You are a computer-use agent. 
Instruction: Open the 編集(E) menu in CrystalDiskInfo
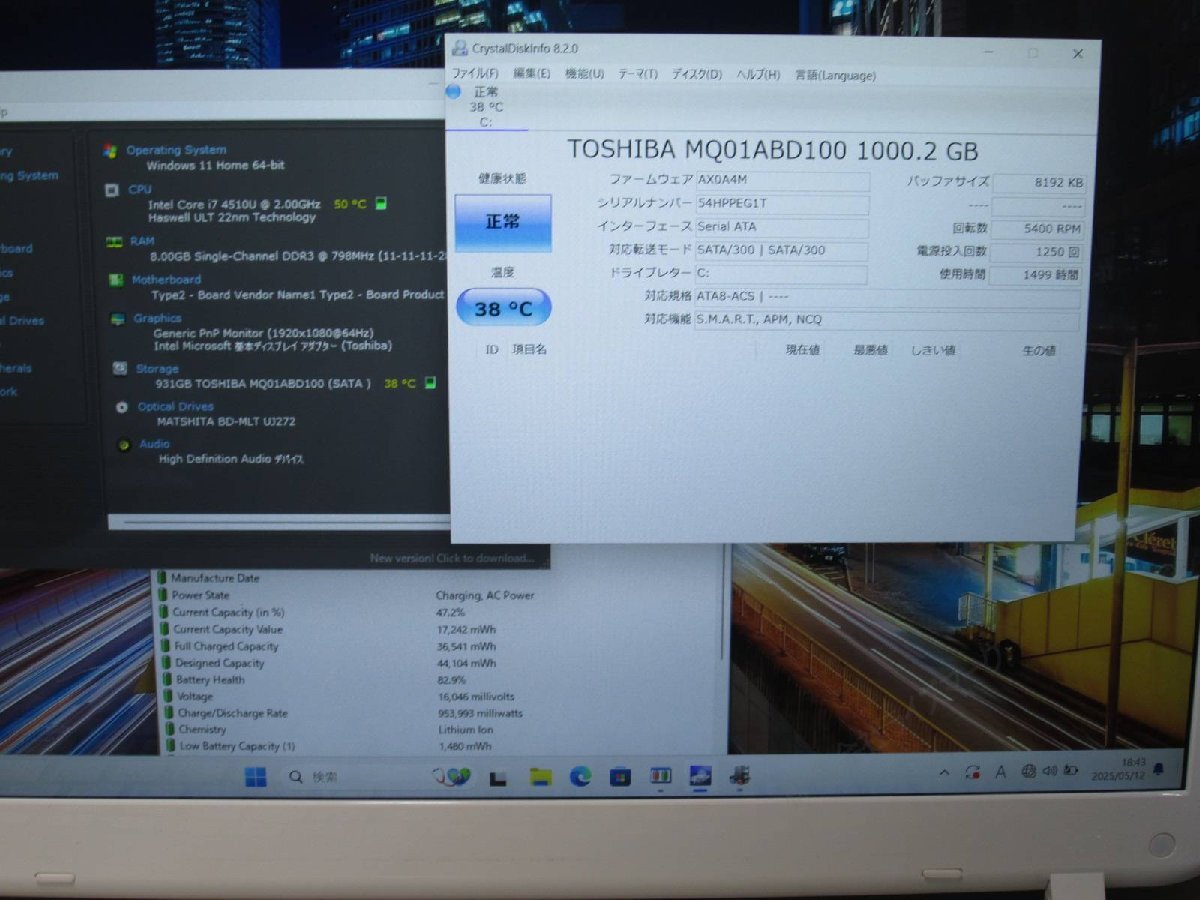click(531, 74)
